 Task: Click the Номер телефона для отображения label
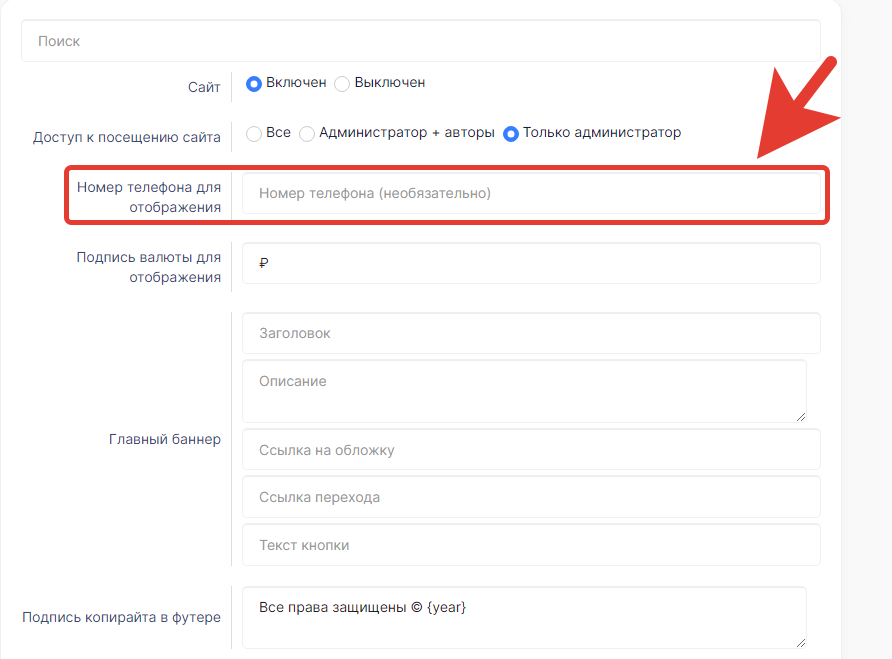(148, 197)
